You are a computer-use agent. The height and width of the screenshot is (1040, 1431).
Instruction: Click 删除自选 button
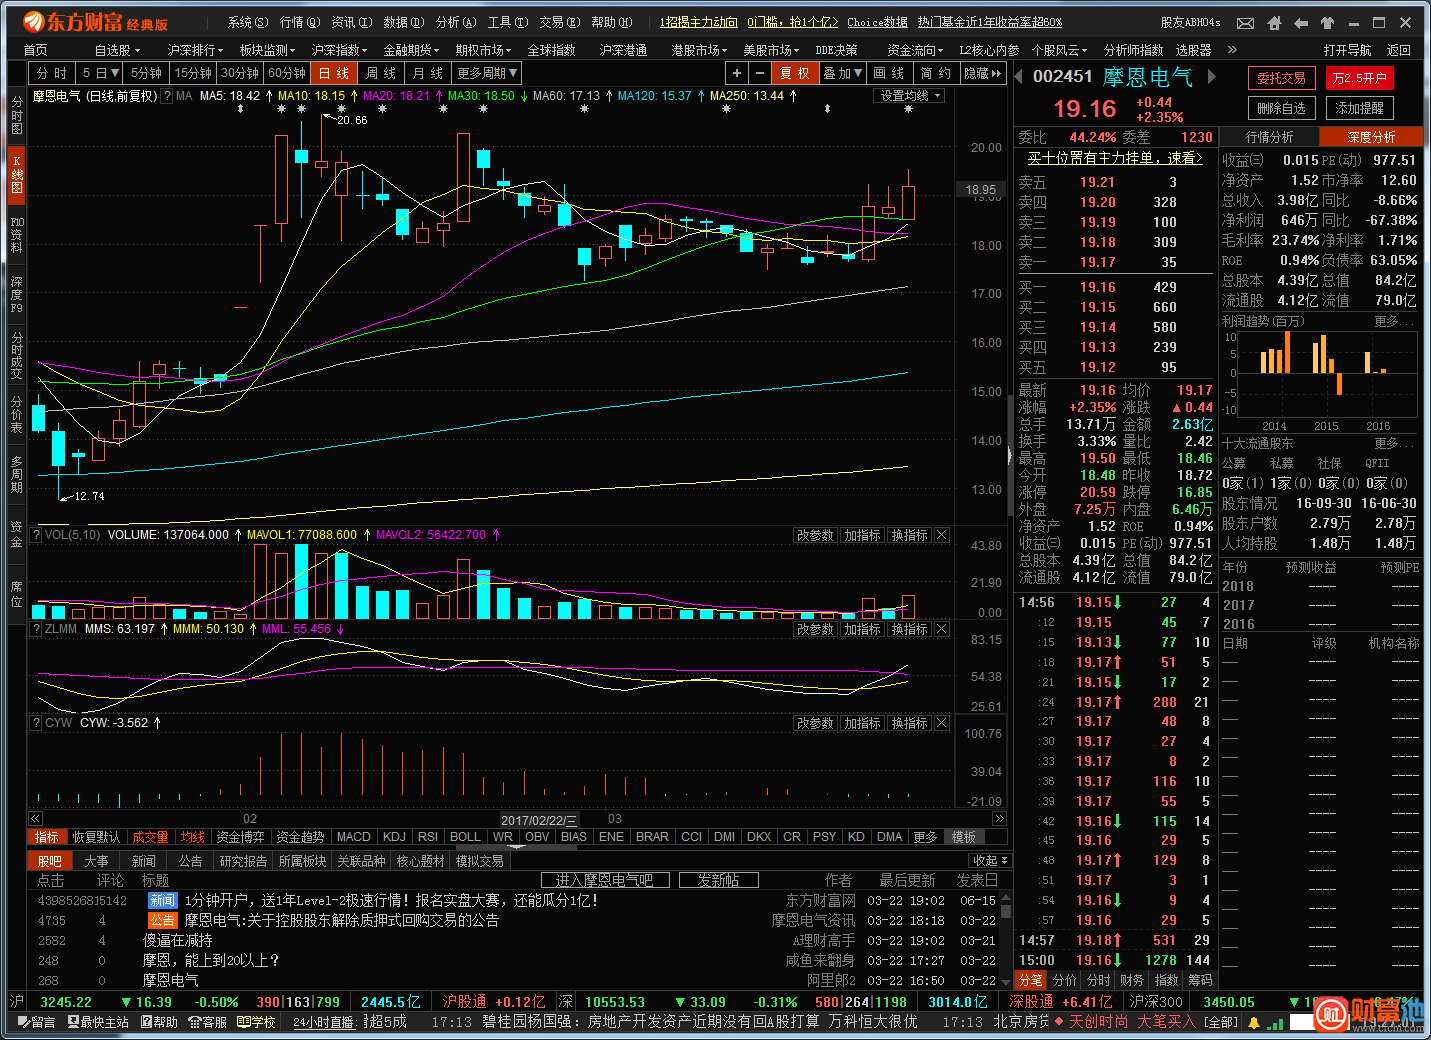(x=1281, y=108)
